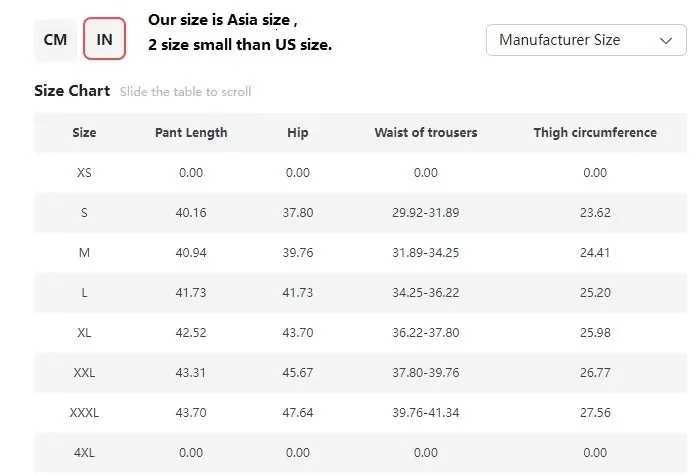
Task: Select the L size row
Action: point(84,293)
